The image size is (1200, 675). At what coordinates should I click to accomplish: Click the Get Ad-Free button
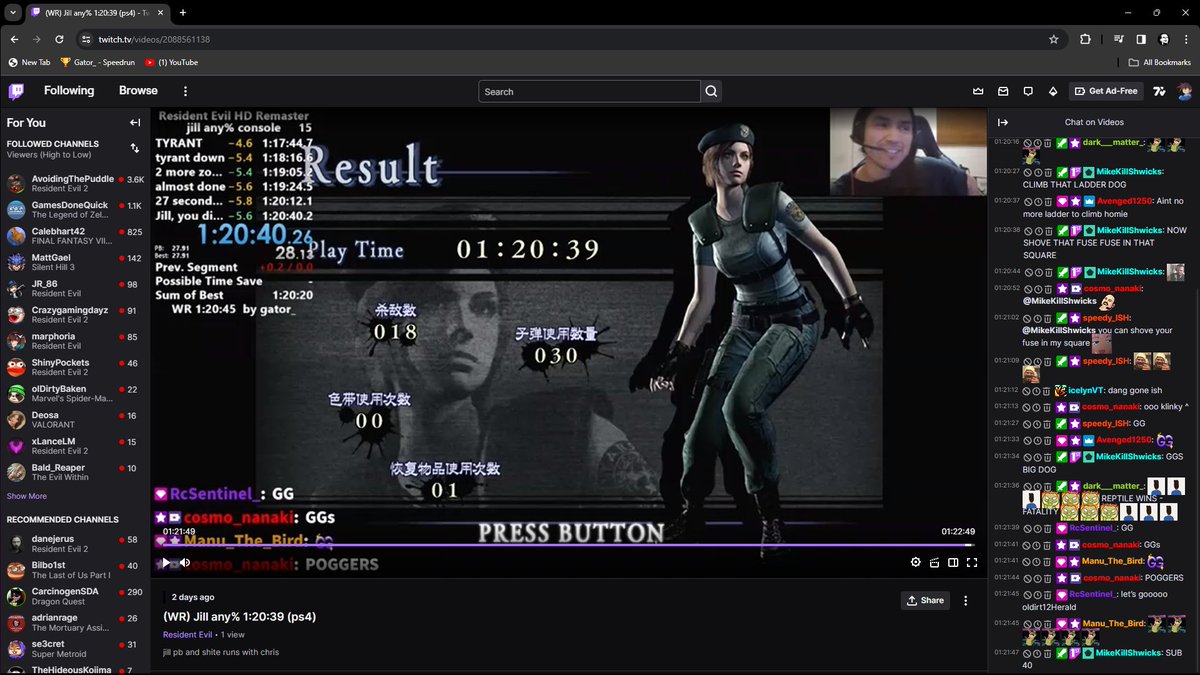click(x=1106, y=90)
